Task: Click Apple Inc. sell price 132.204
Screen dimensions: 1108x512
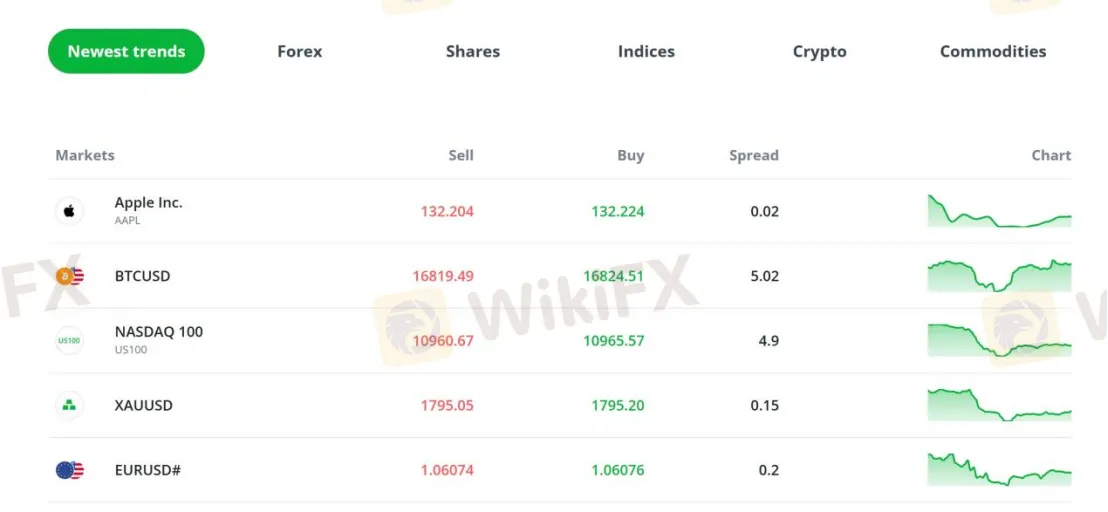Action: [x=447, y=211]
